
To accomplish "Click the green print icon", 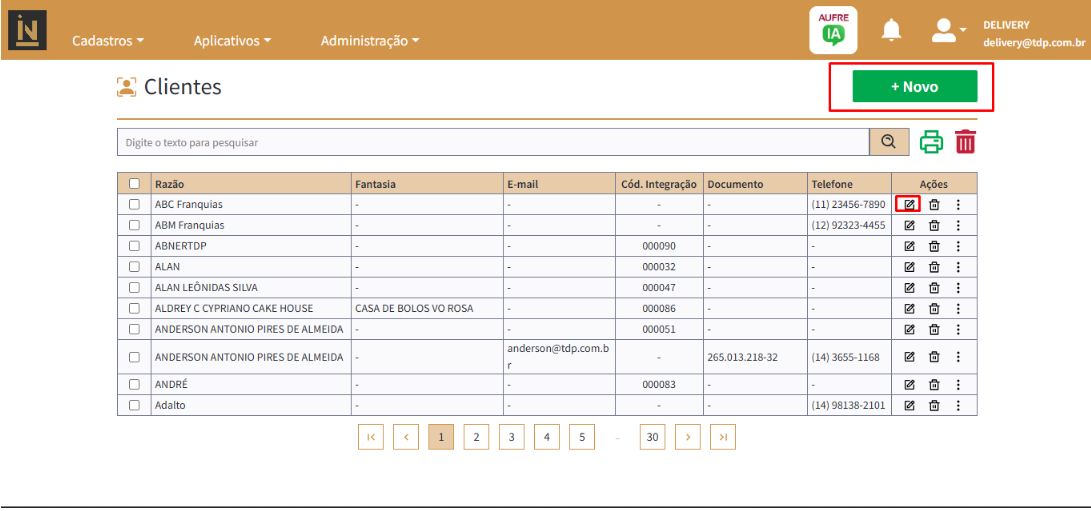I will pyautogui.click(x=931, y=142).
